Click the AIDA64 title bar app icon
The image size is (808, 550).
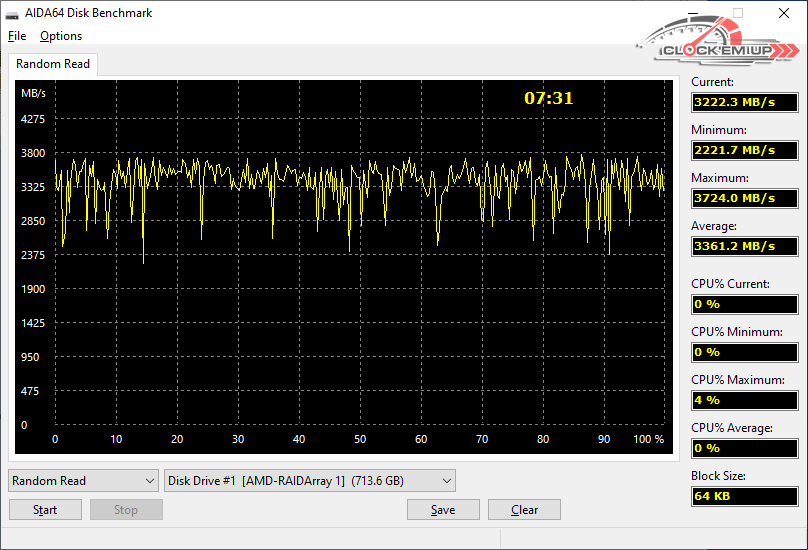click(14, 13)
